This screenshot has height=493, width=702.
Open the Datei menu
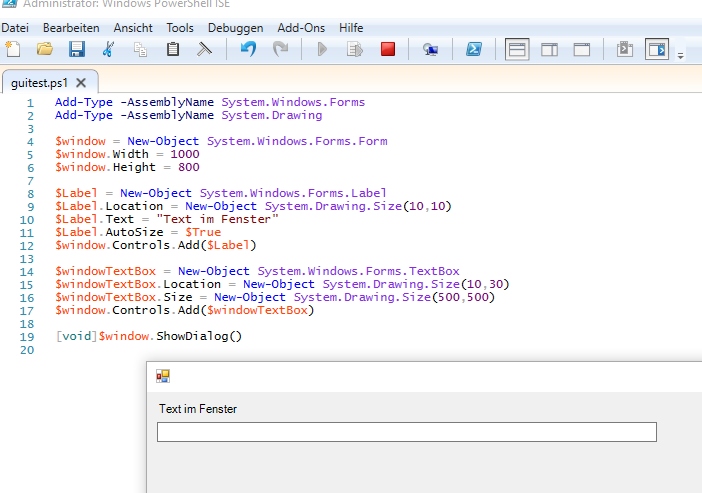[x=15, y=27]
